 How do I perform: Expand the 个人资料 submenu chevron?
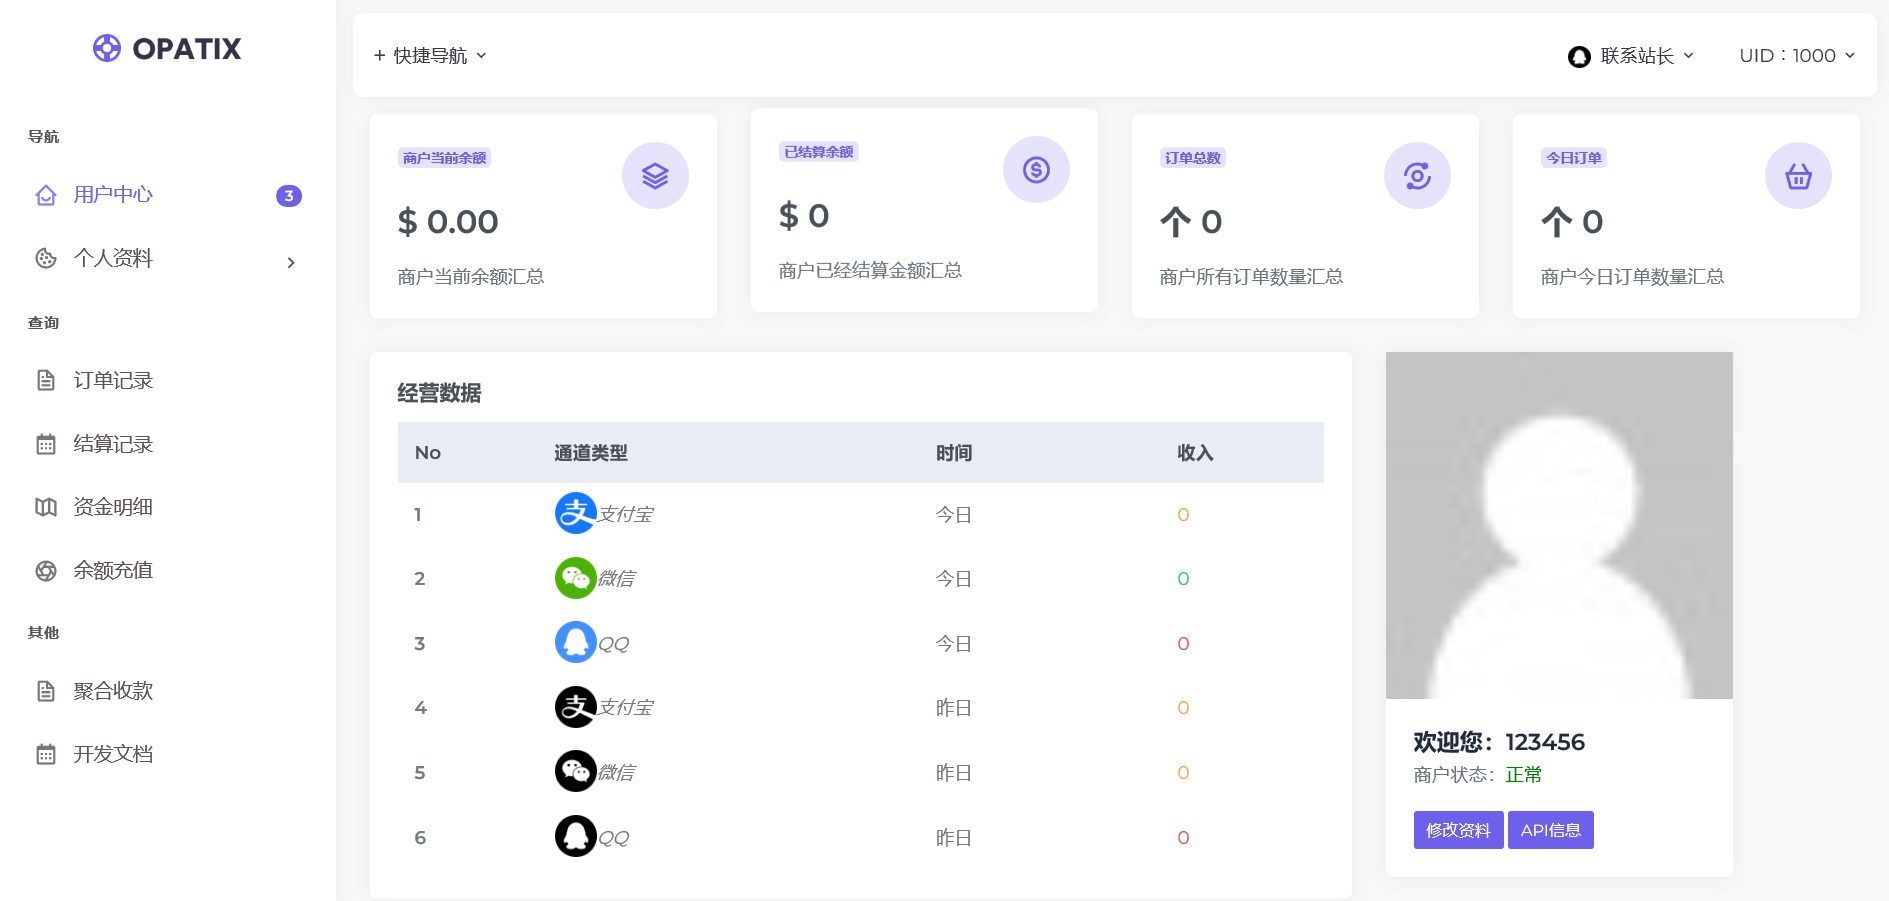coord(291,262)
